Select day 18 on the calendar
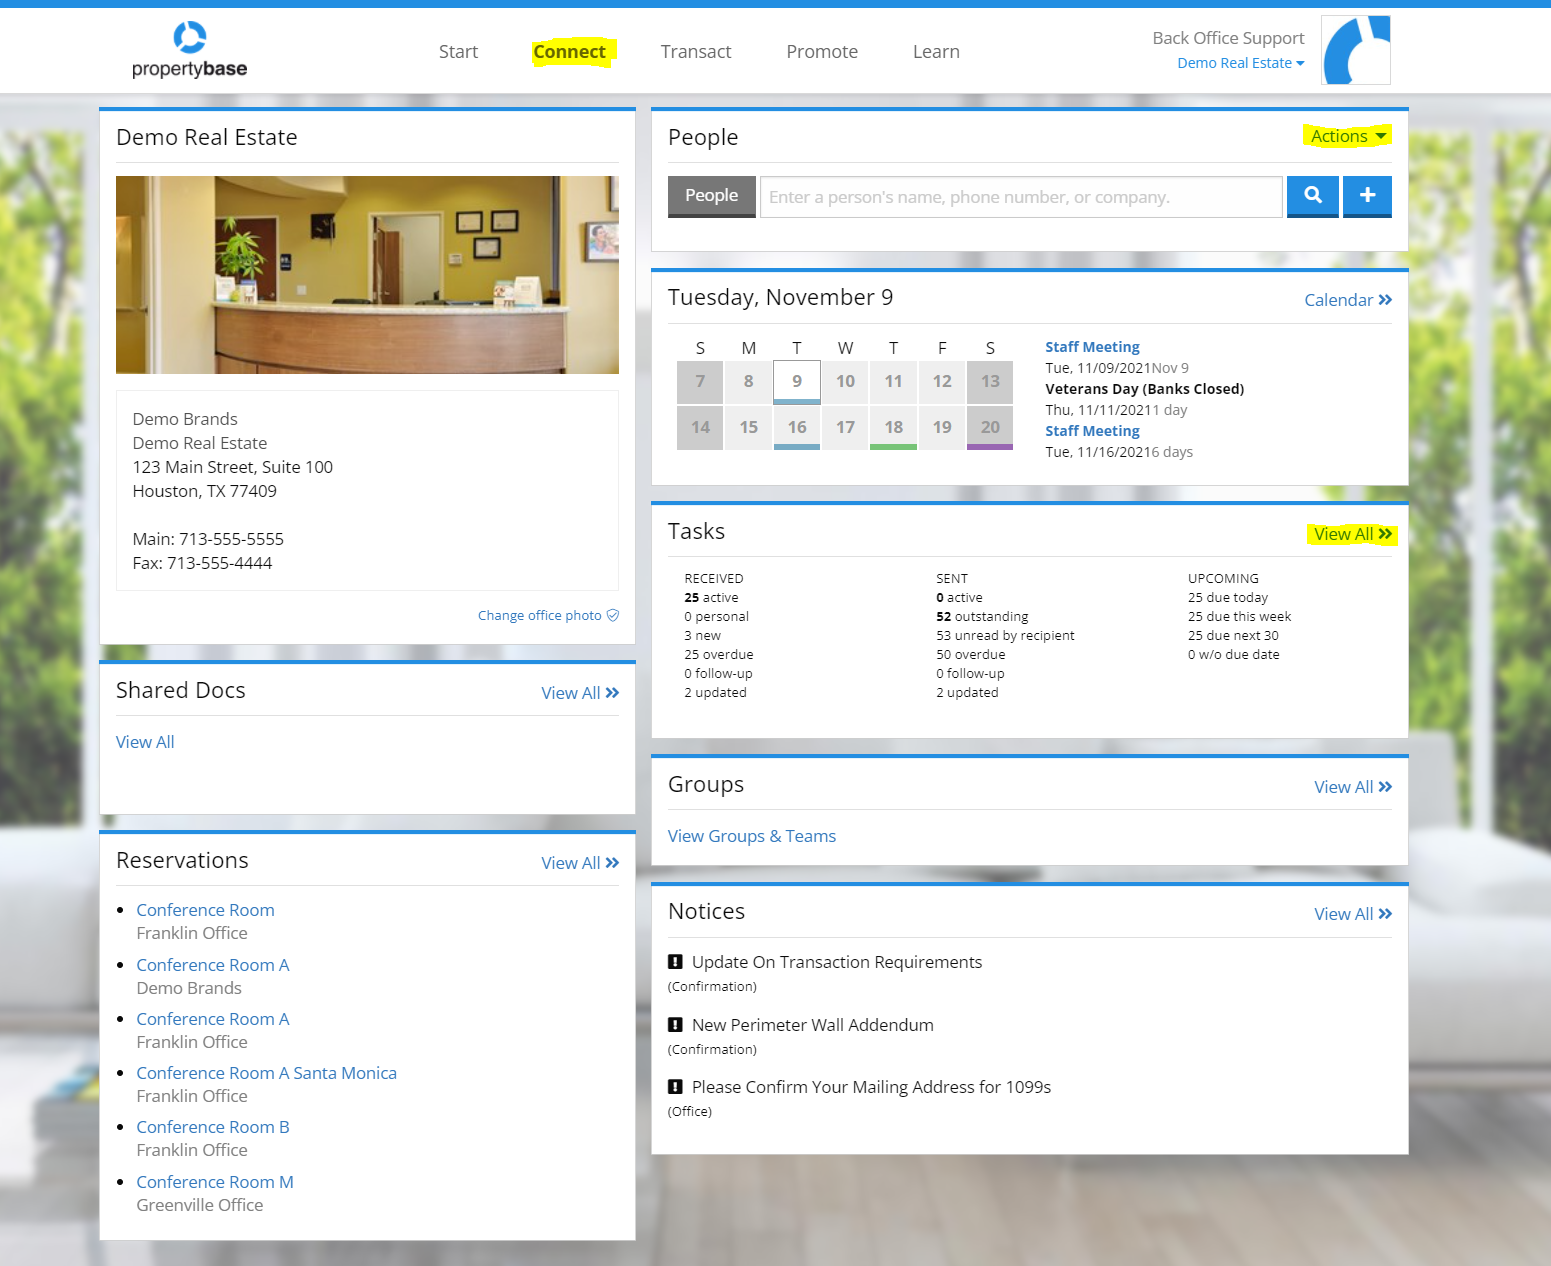Screen dimensions: 1551x1266 point(893,427)
